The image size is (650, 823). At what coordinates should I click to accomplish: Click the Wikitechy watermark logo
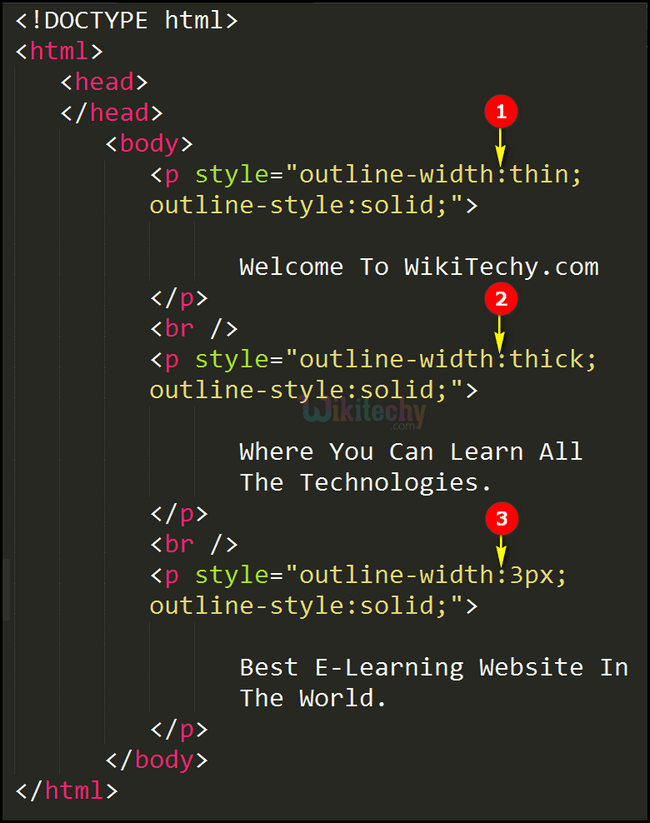coord(364,412)
